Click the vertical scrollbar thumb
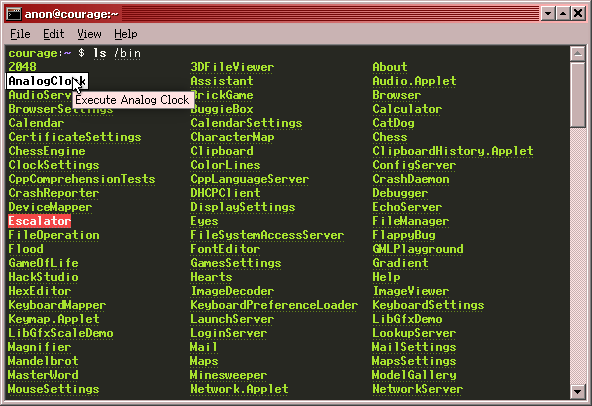592x406 pixels. coord(577,94)
